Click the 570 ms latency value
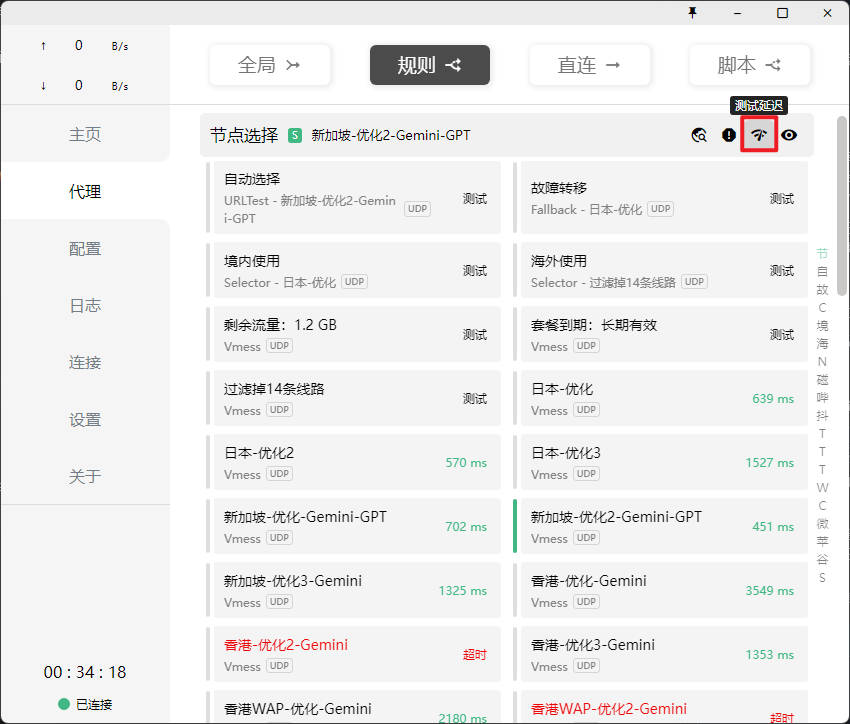Viewport: 850px width, 724px height. pyautogui.click(x=466, y=463)
